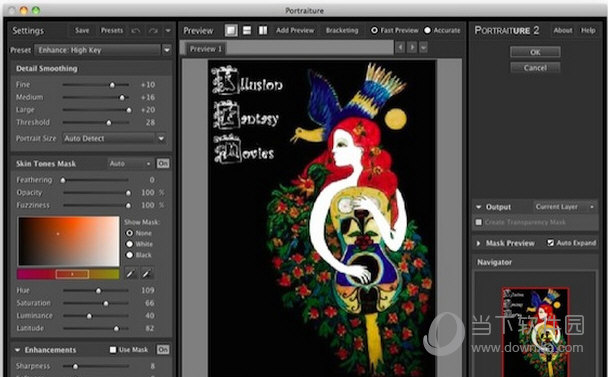Pick the subtract-color eyedropper tool
Screen dimensions: 608x377
147,274
